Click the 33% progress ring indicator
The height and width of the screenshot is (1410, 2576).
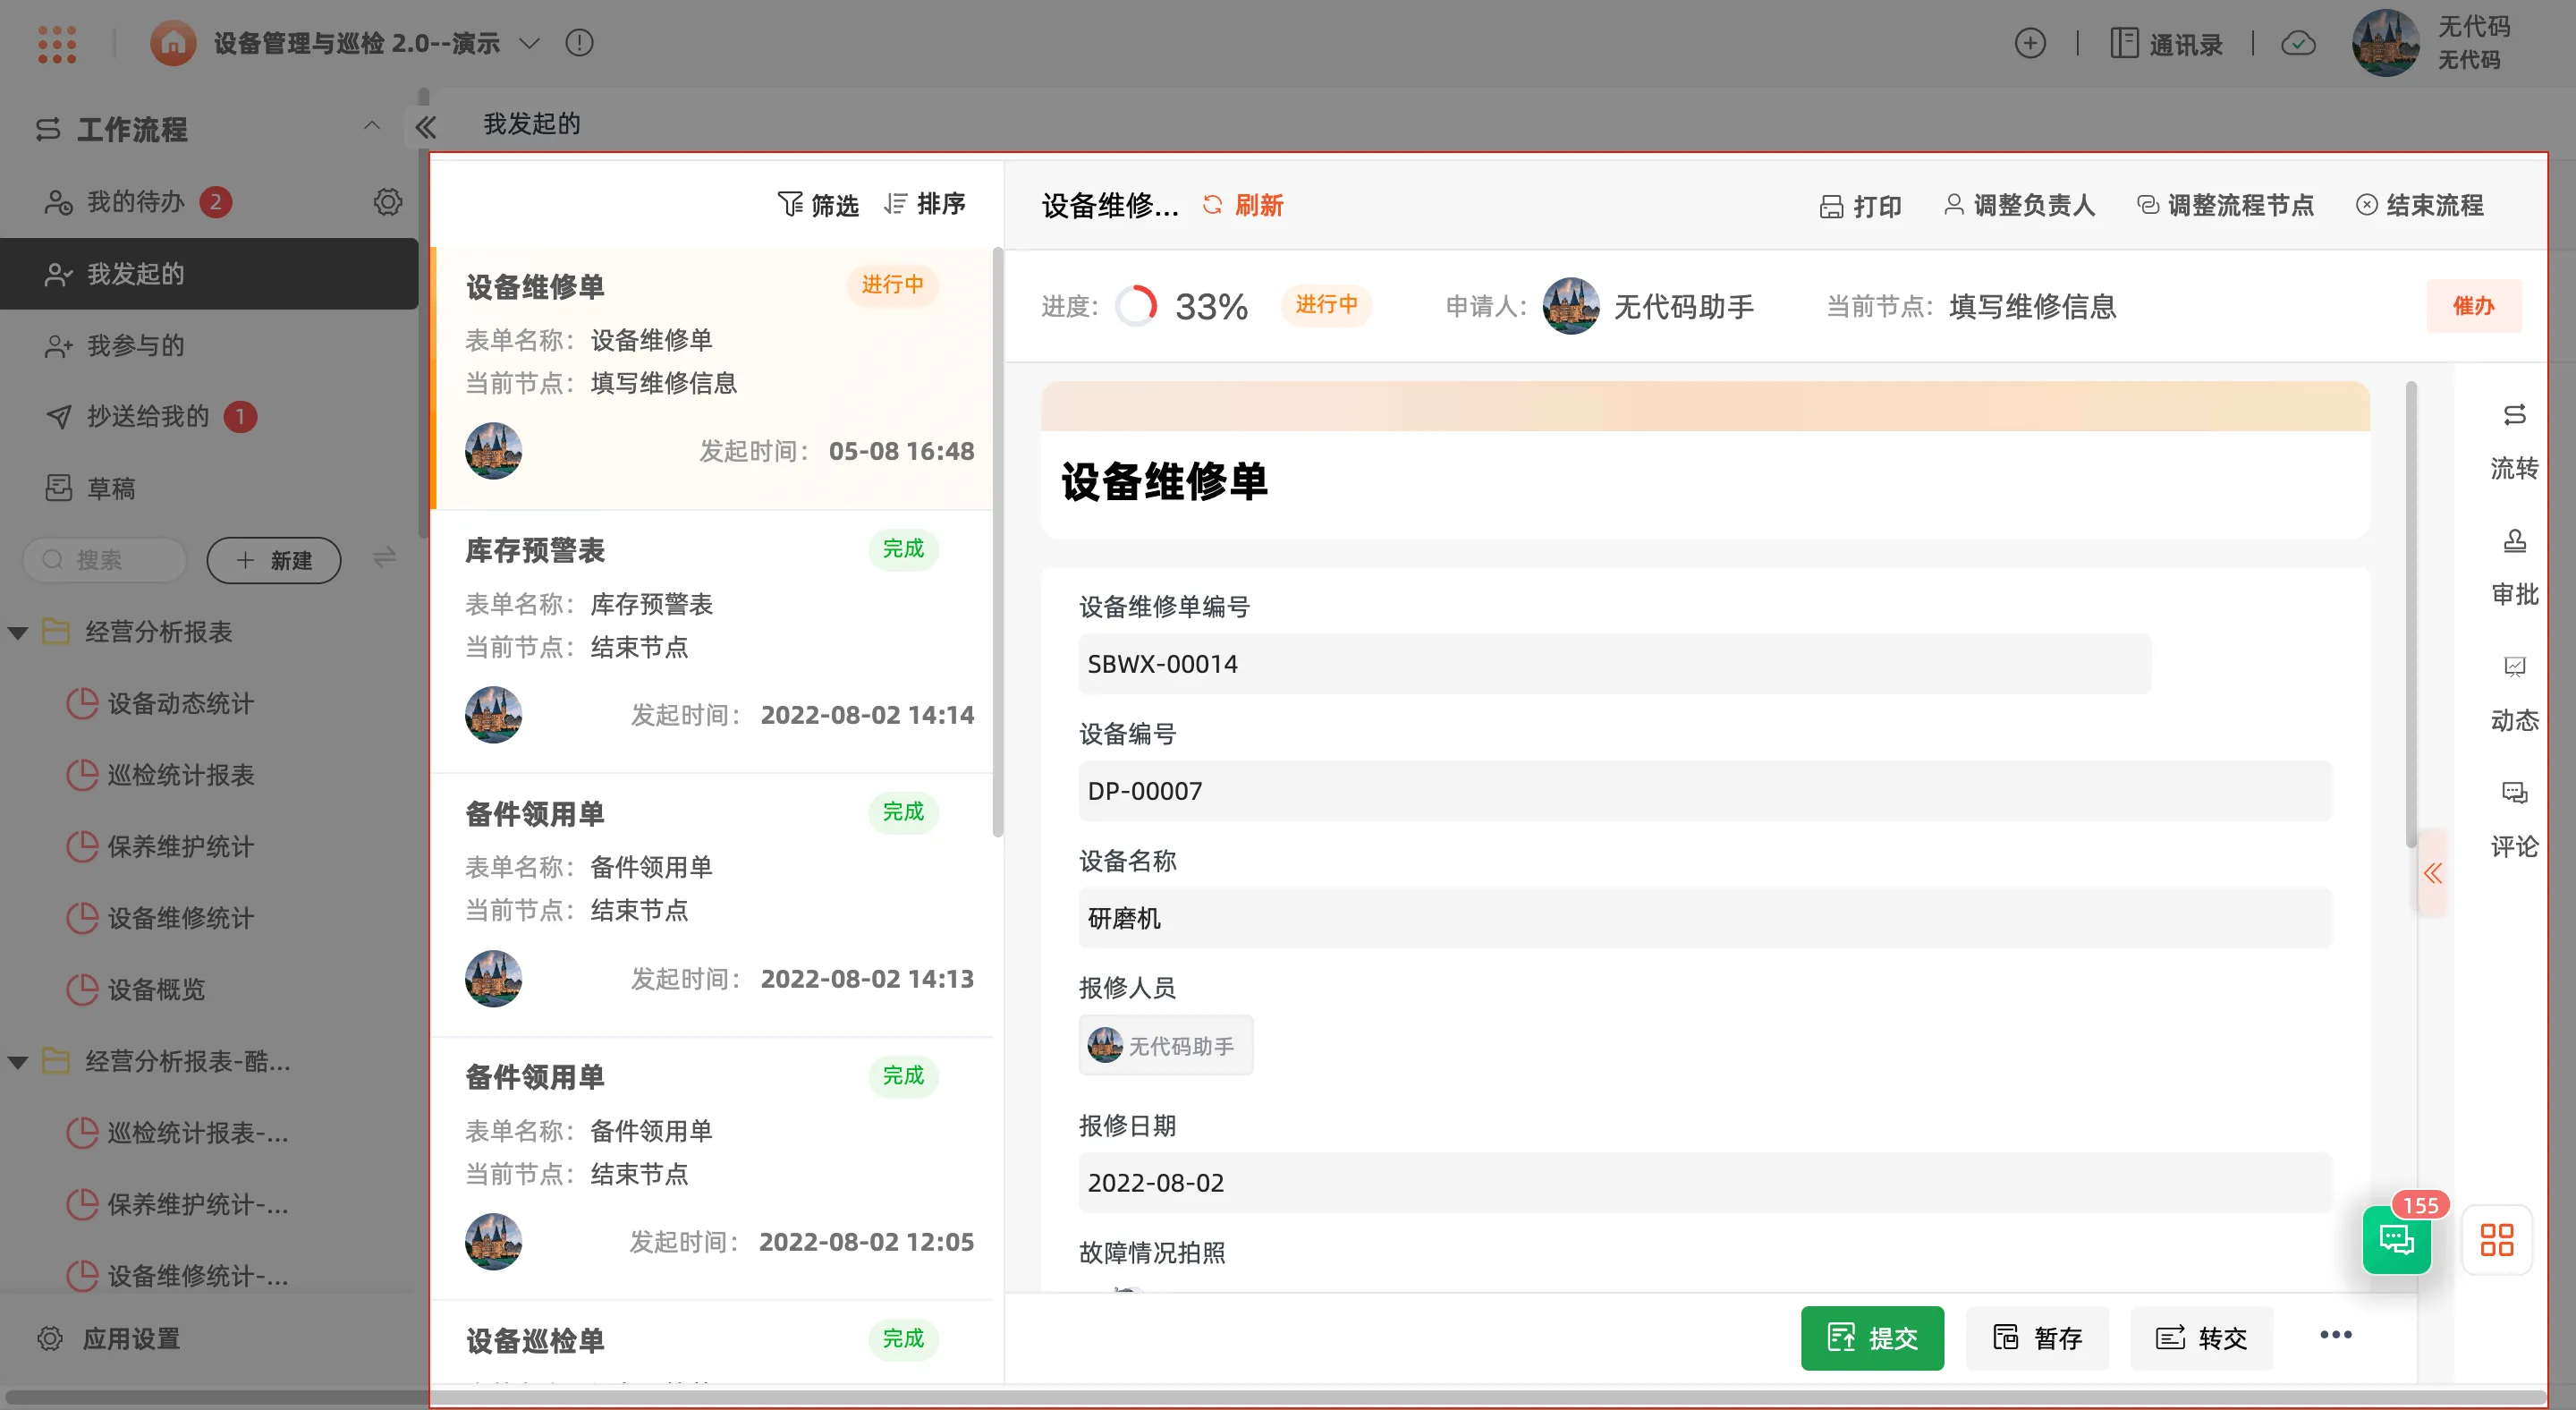[1137, 306]
